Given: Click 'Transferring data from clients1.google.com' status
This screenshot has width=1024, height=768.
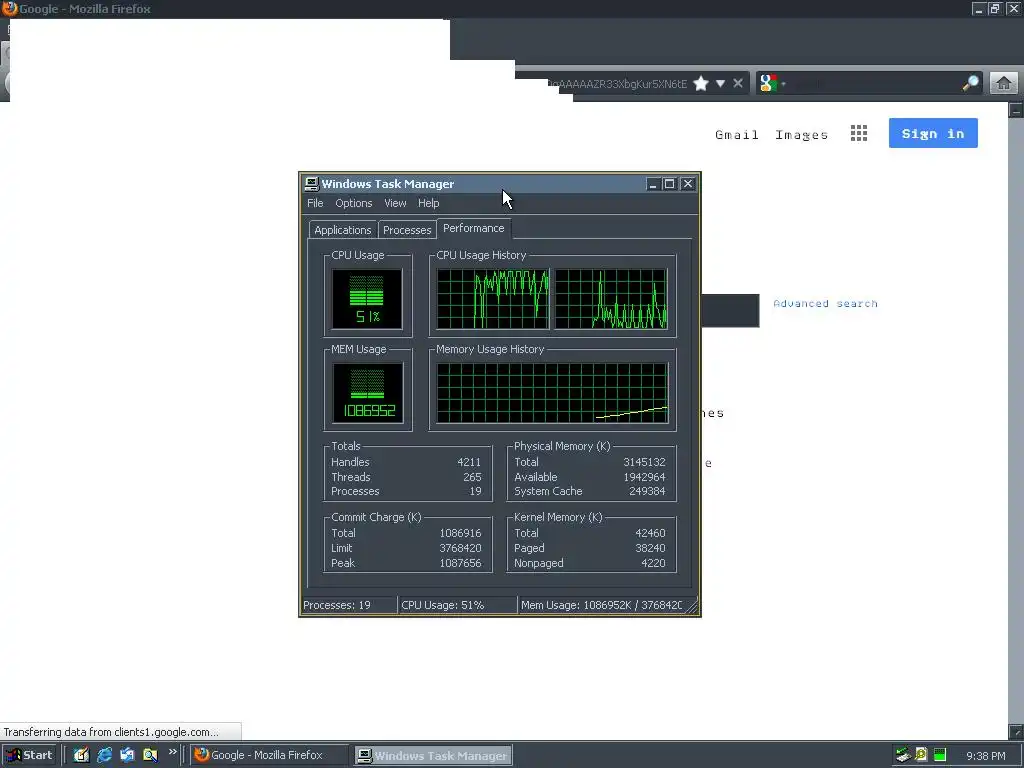Looking at the screenshot, I should [111, 732].
